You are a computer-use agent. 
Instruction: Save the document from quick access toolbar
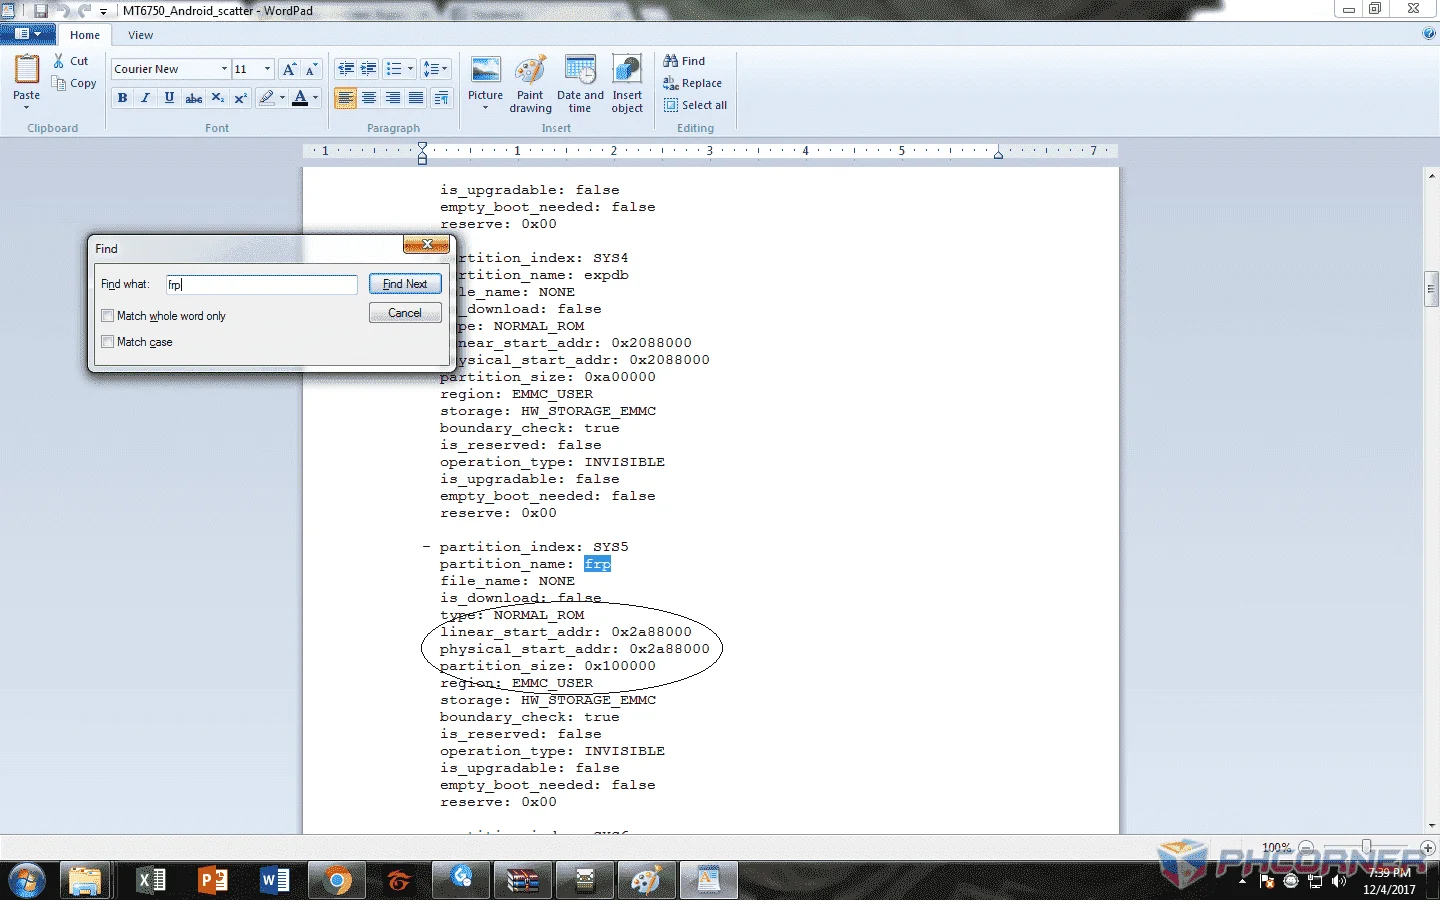pyautogui.click(x=41, y=10)
